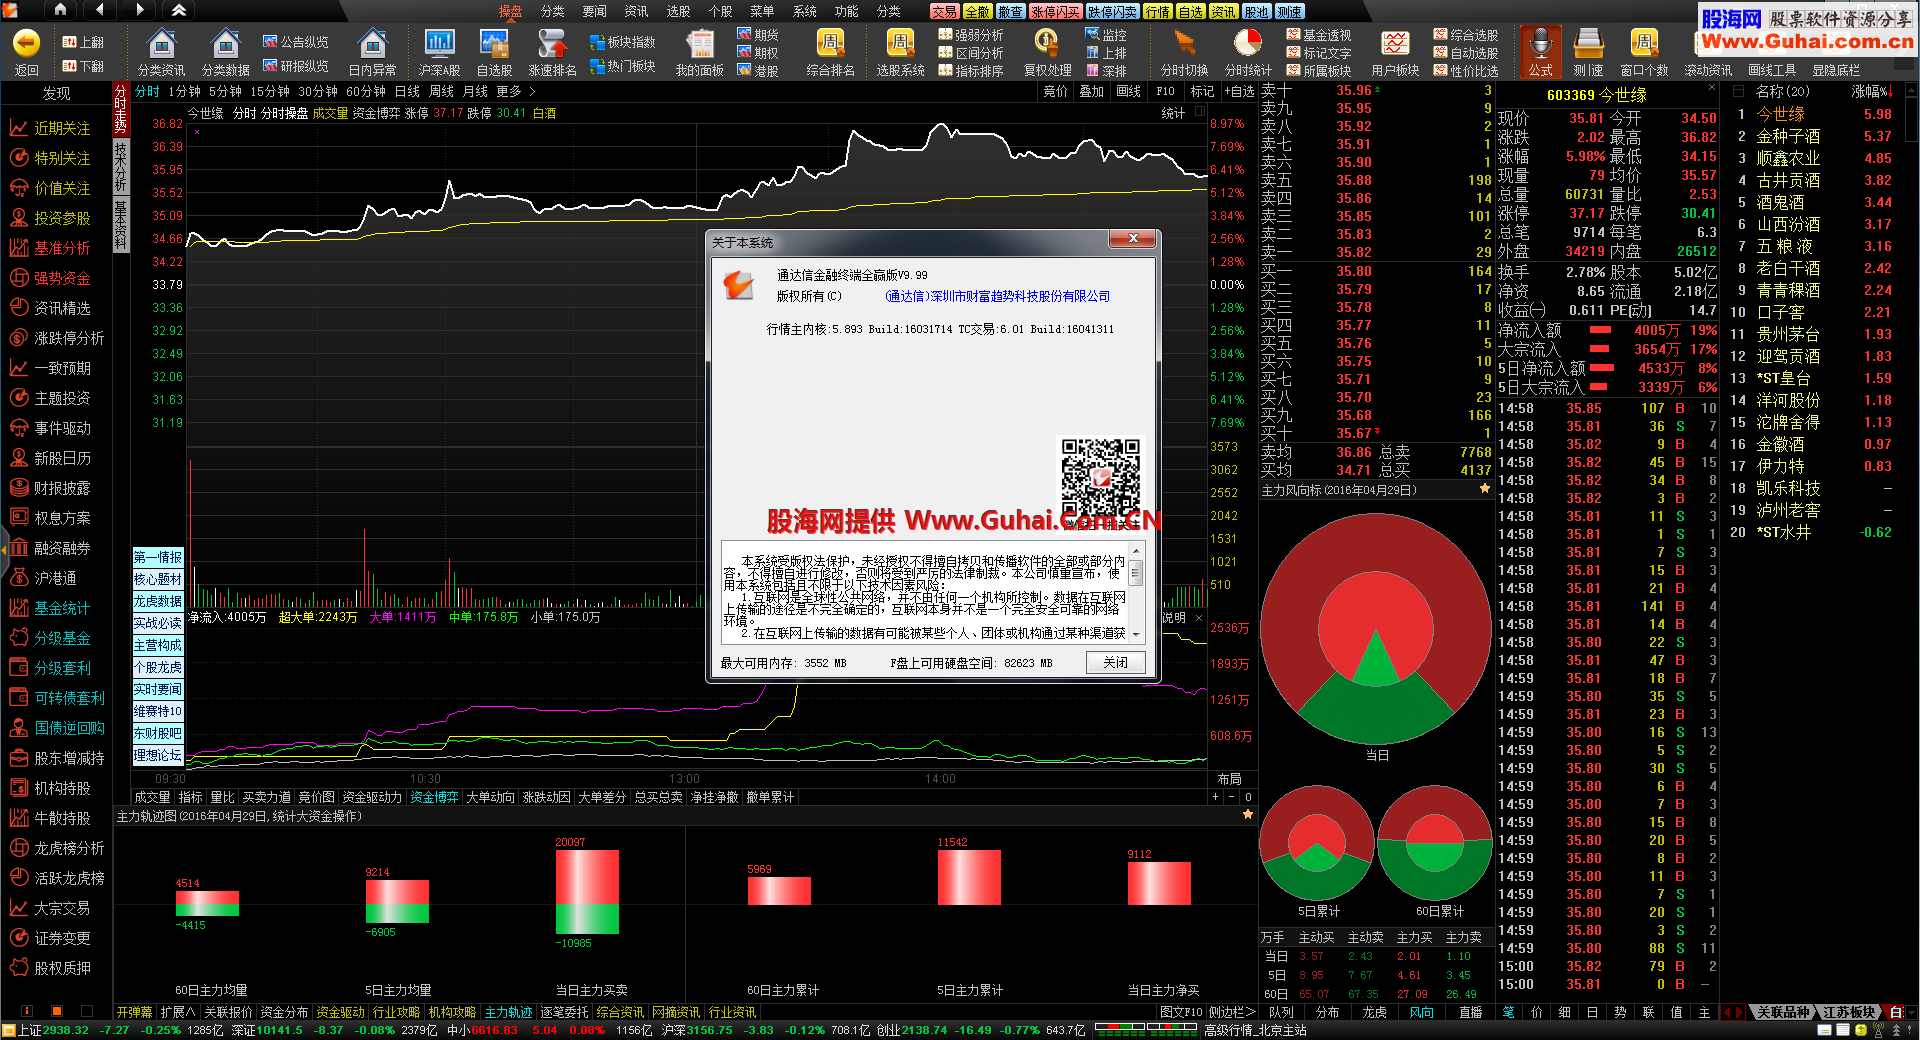1920x1040 pixels.
Task: Click the 当日 pie chart in 主力风向标
Action: (x=1377, y=629)
